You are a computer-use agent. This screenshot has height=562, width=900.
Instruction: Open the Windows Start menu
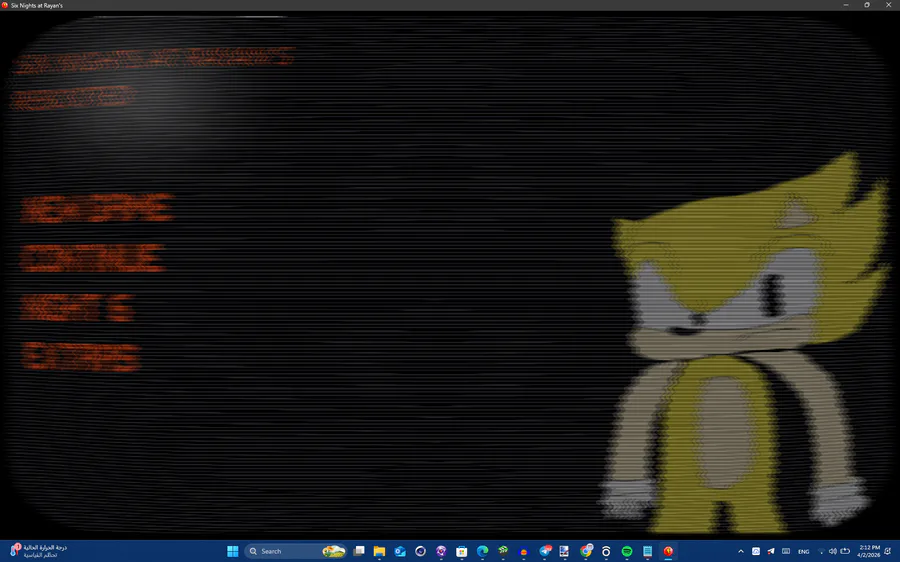point(232,551)
